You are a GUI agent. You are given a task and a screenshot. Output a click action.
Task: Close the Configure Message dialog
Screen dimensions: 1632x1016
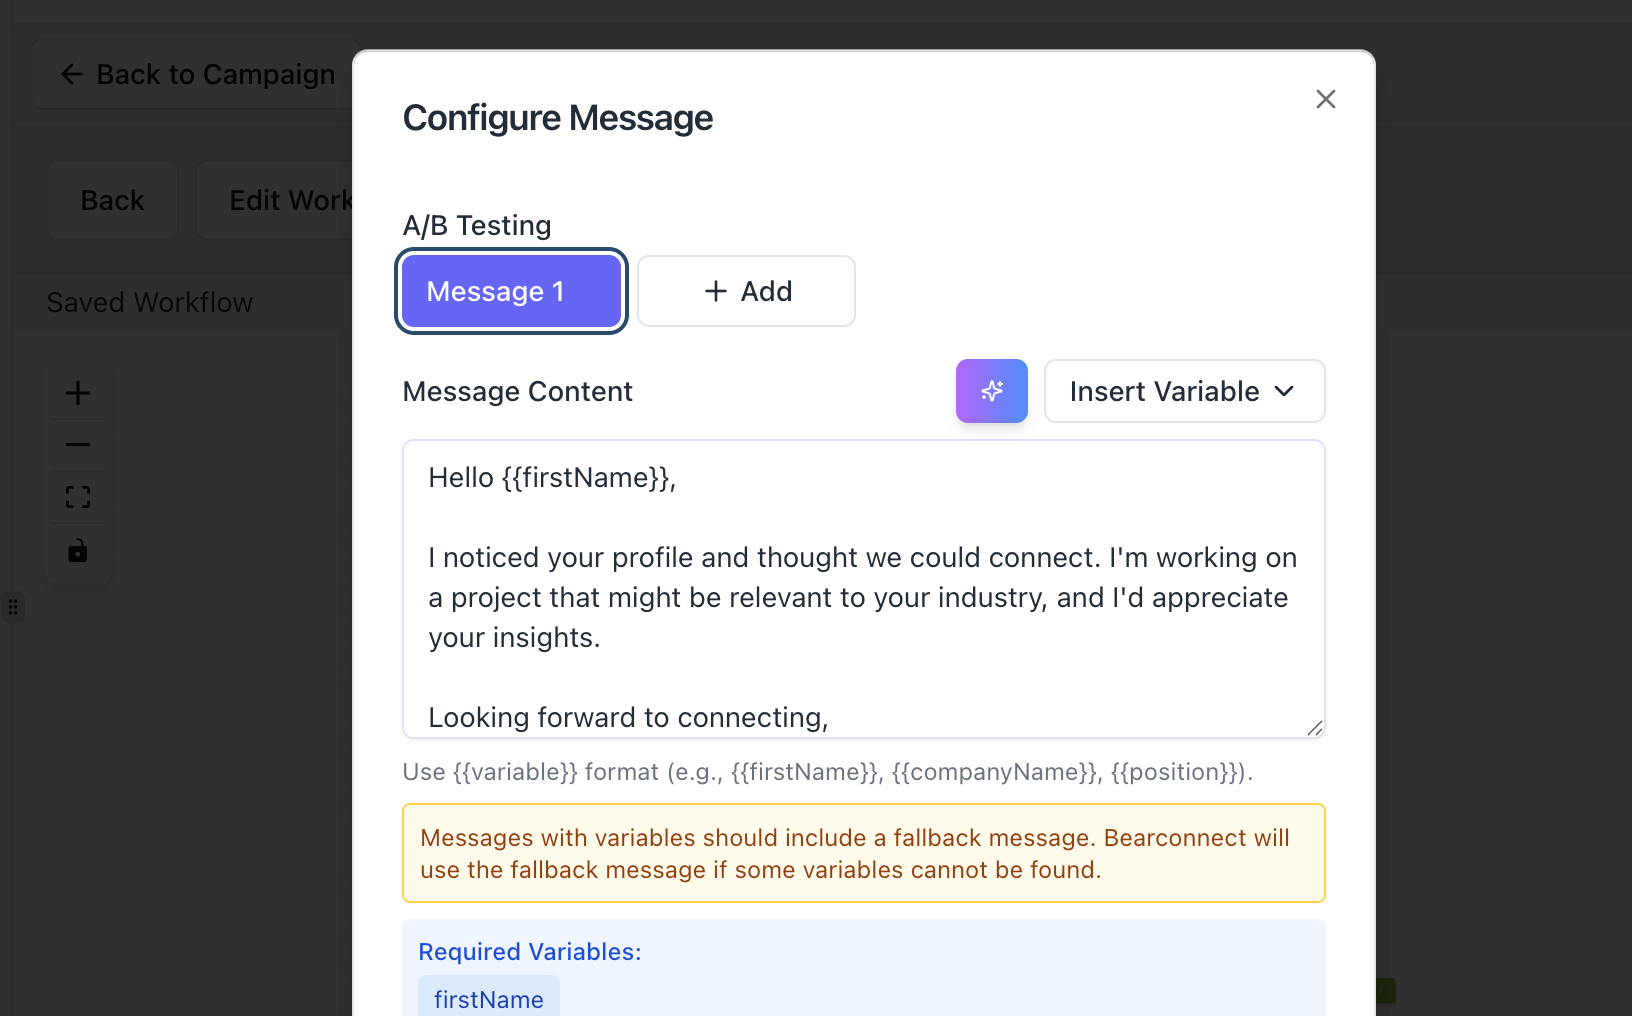[x=1325, y=99]
